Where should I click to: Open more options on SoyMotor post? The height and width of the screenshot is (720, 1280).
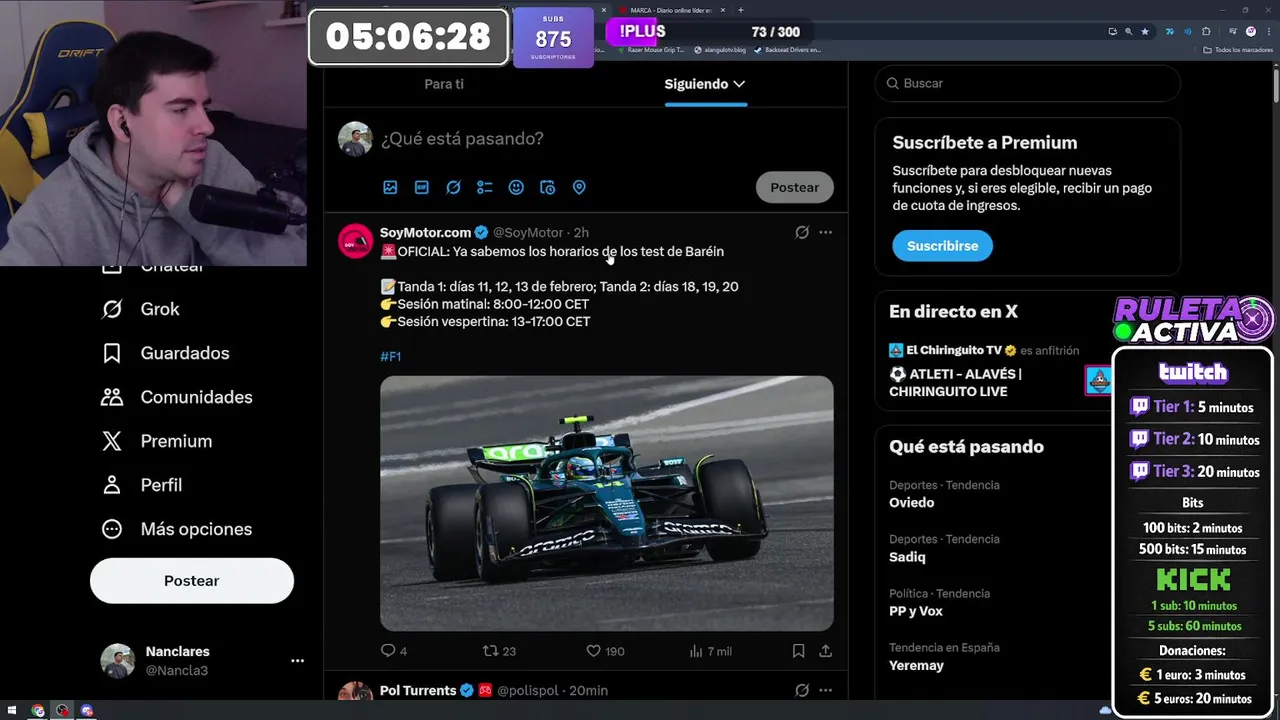point(825,232)
